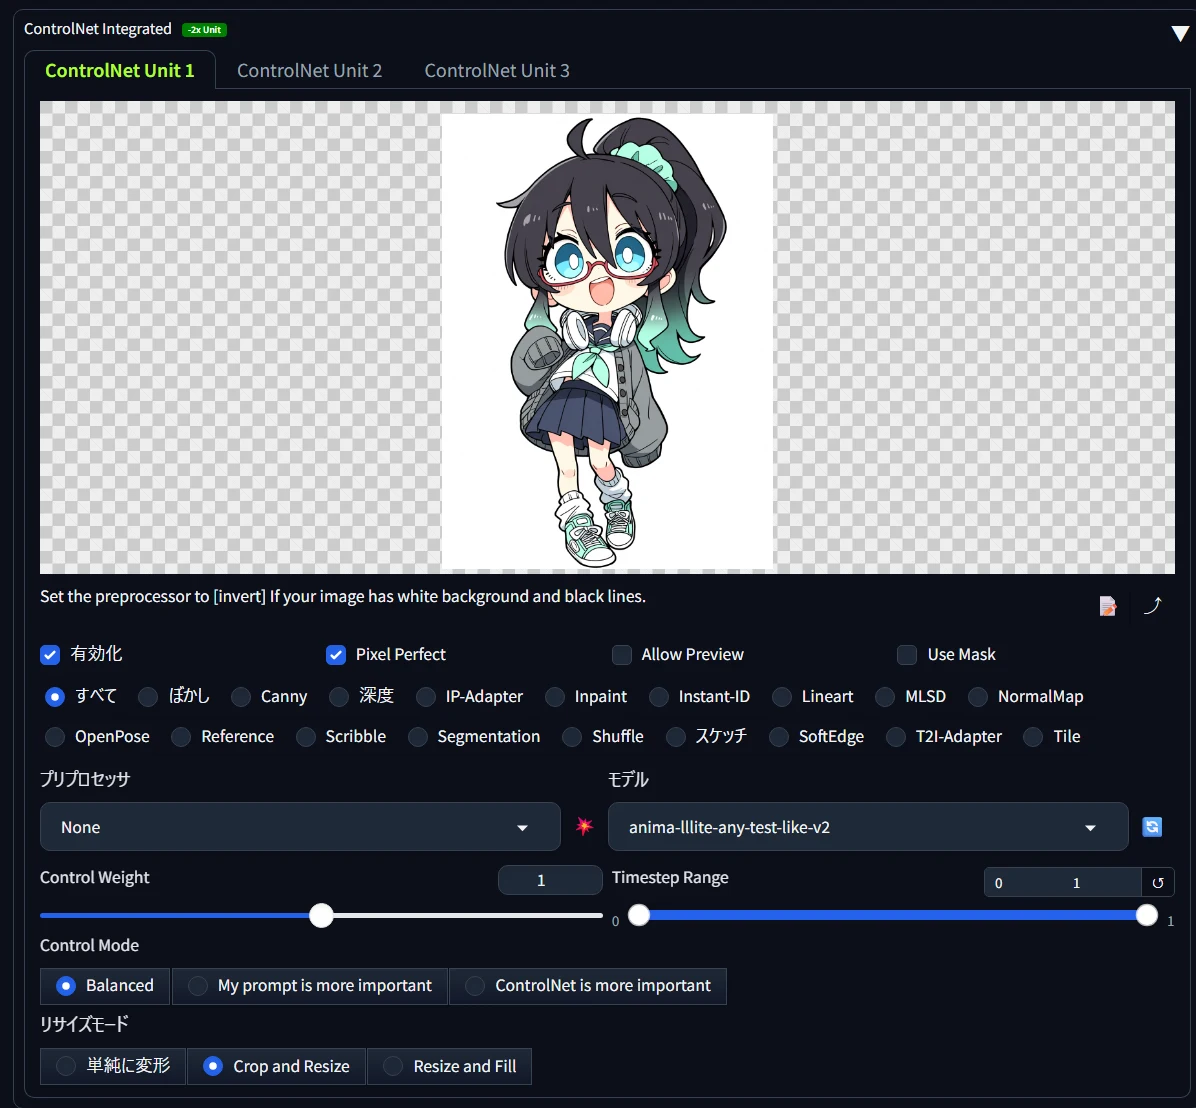Uncheck the 有効化 checkbox
This screenshot has width=1196, height=1108.
(x=50, y=655)
